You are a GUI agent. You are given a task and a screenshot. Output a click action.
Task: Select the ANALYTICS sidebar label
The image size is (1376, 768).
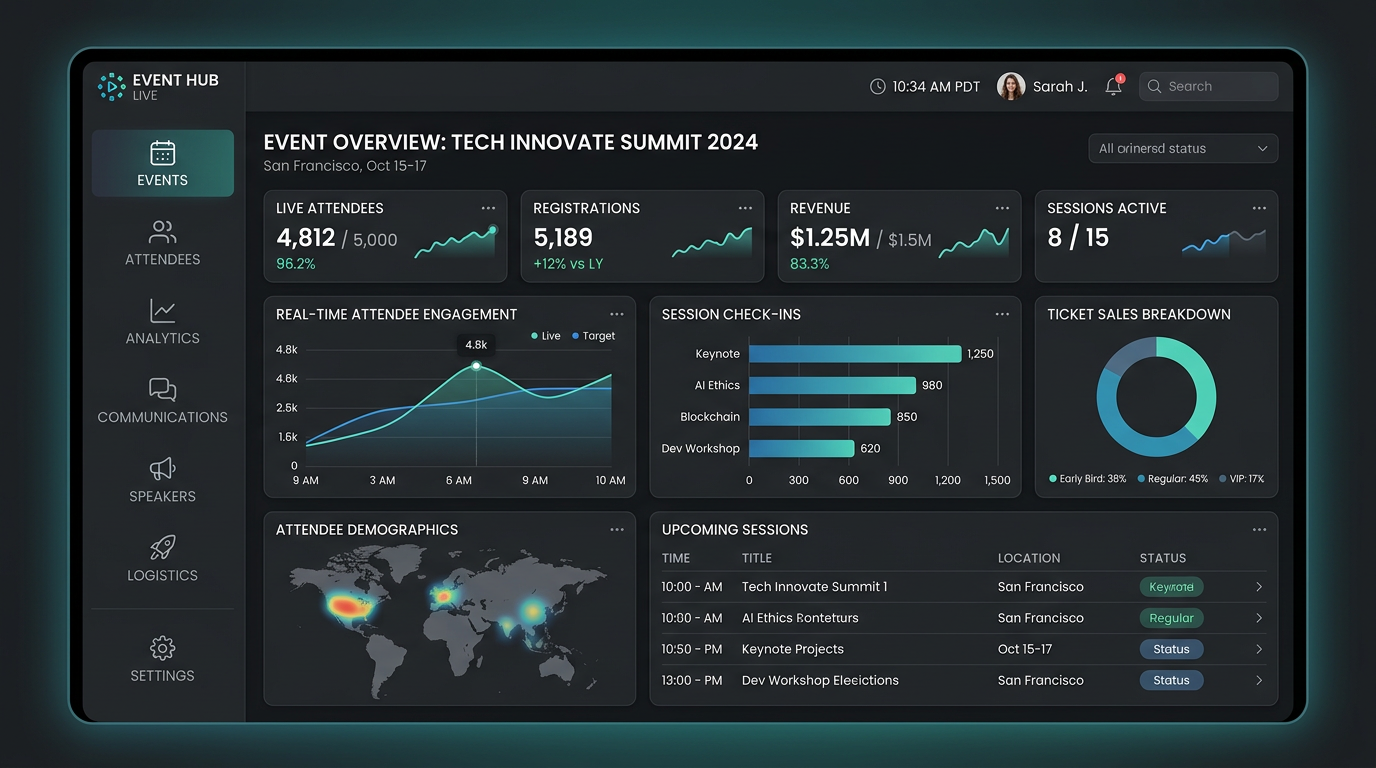tap(163, 338)
